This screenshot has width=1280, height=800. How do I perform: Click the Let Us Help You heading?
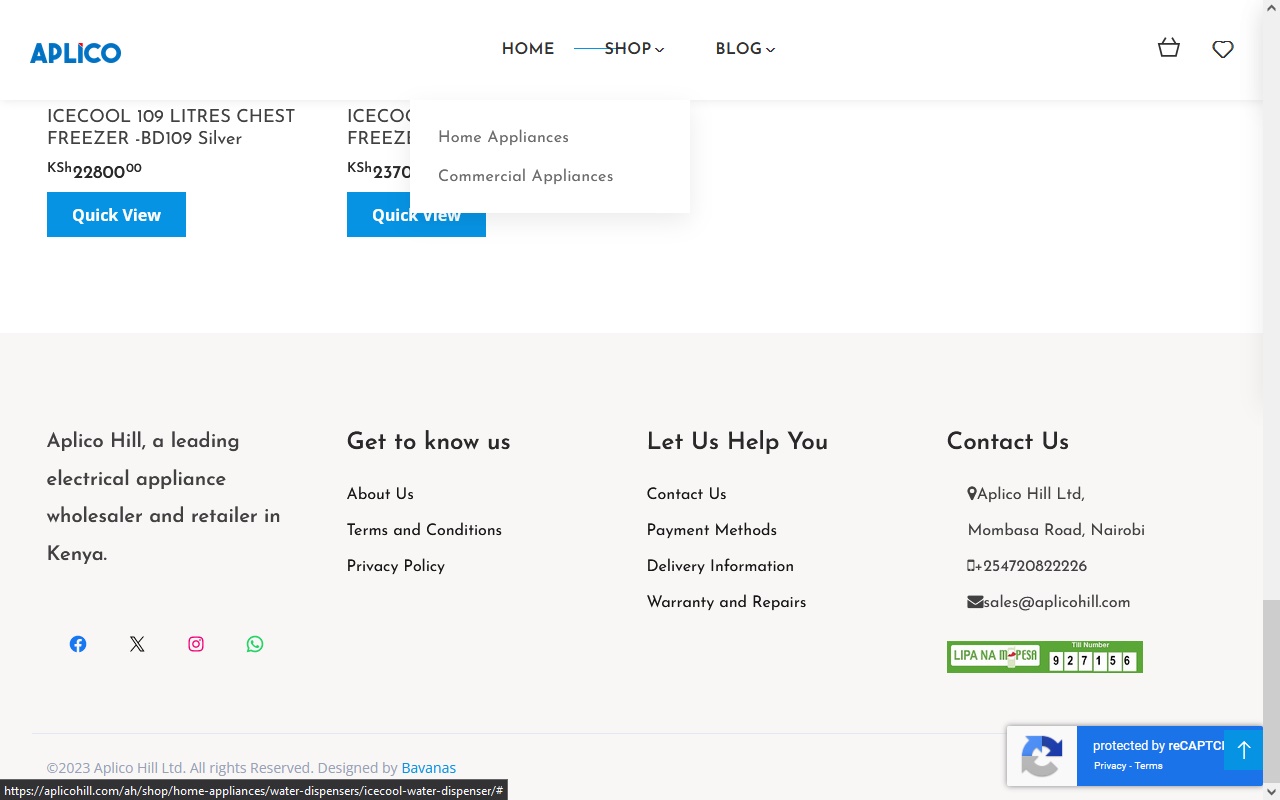[737, 441]
